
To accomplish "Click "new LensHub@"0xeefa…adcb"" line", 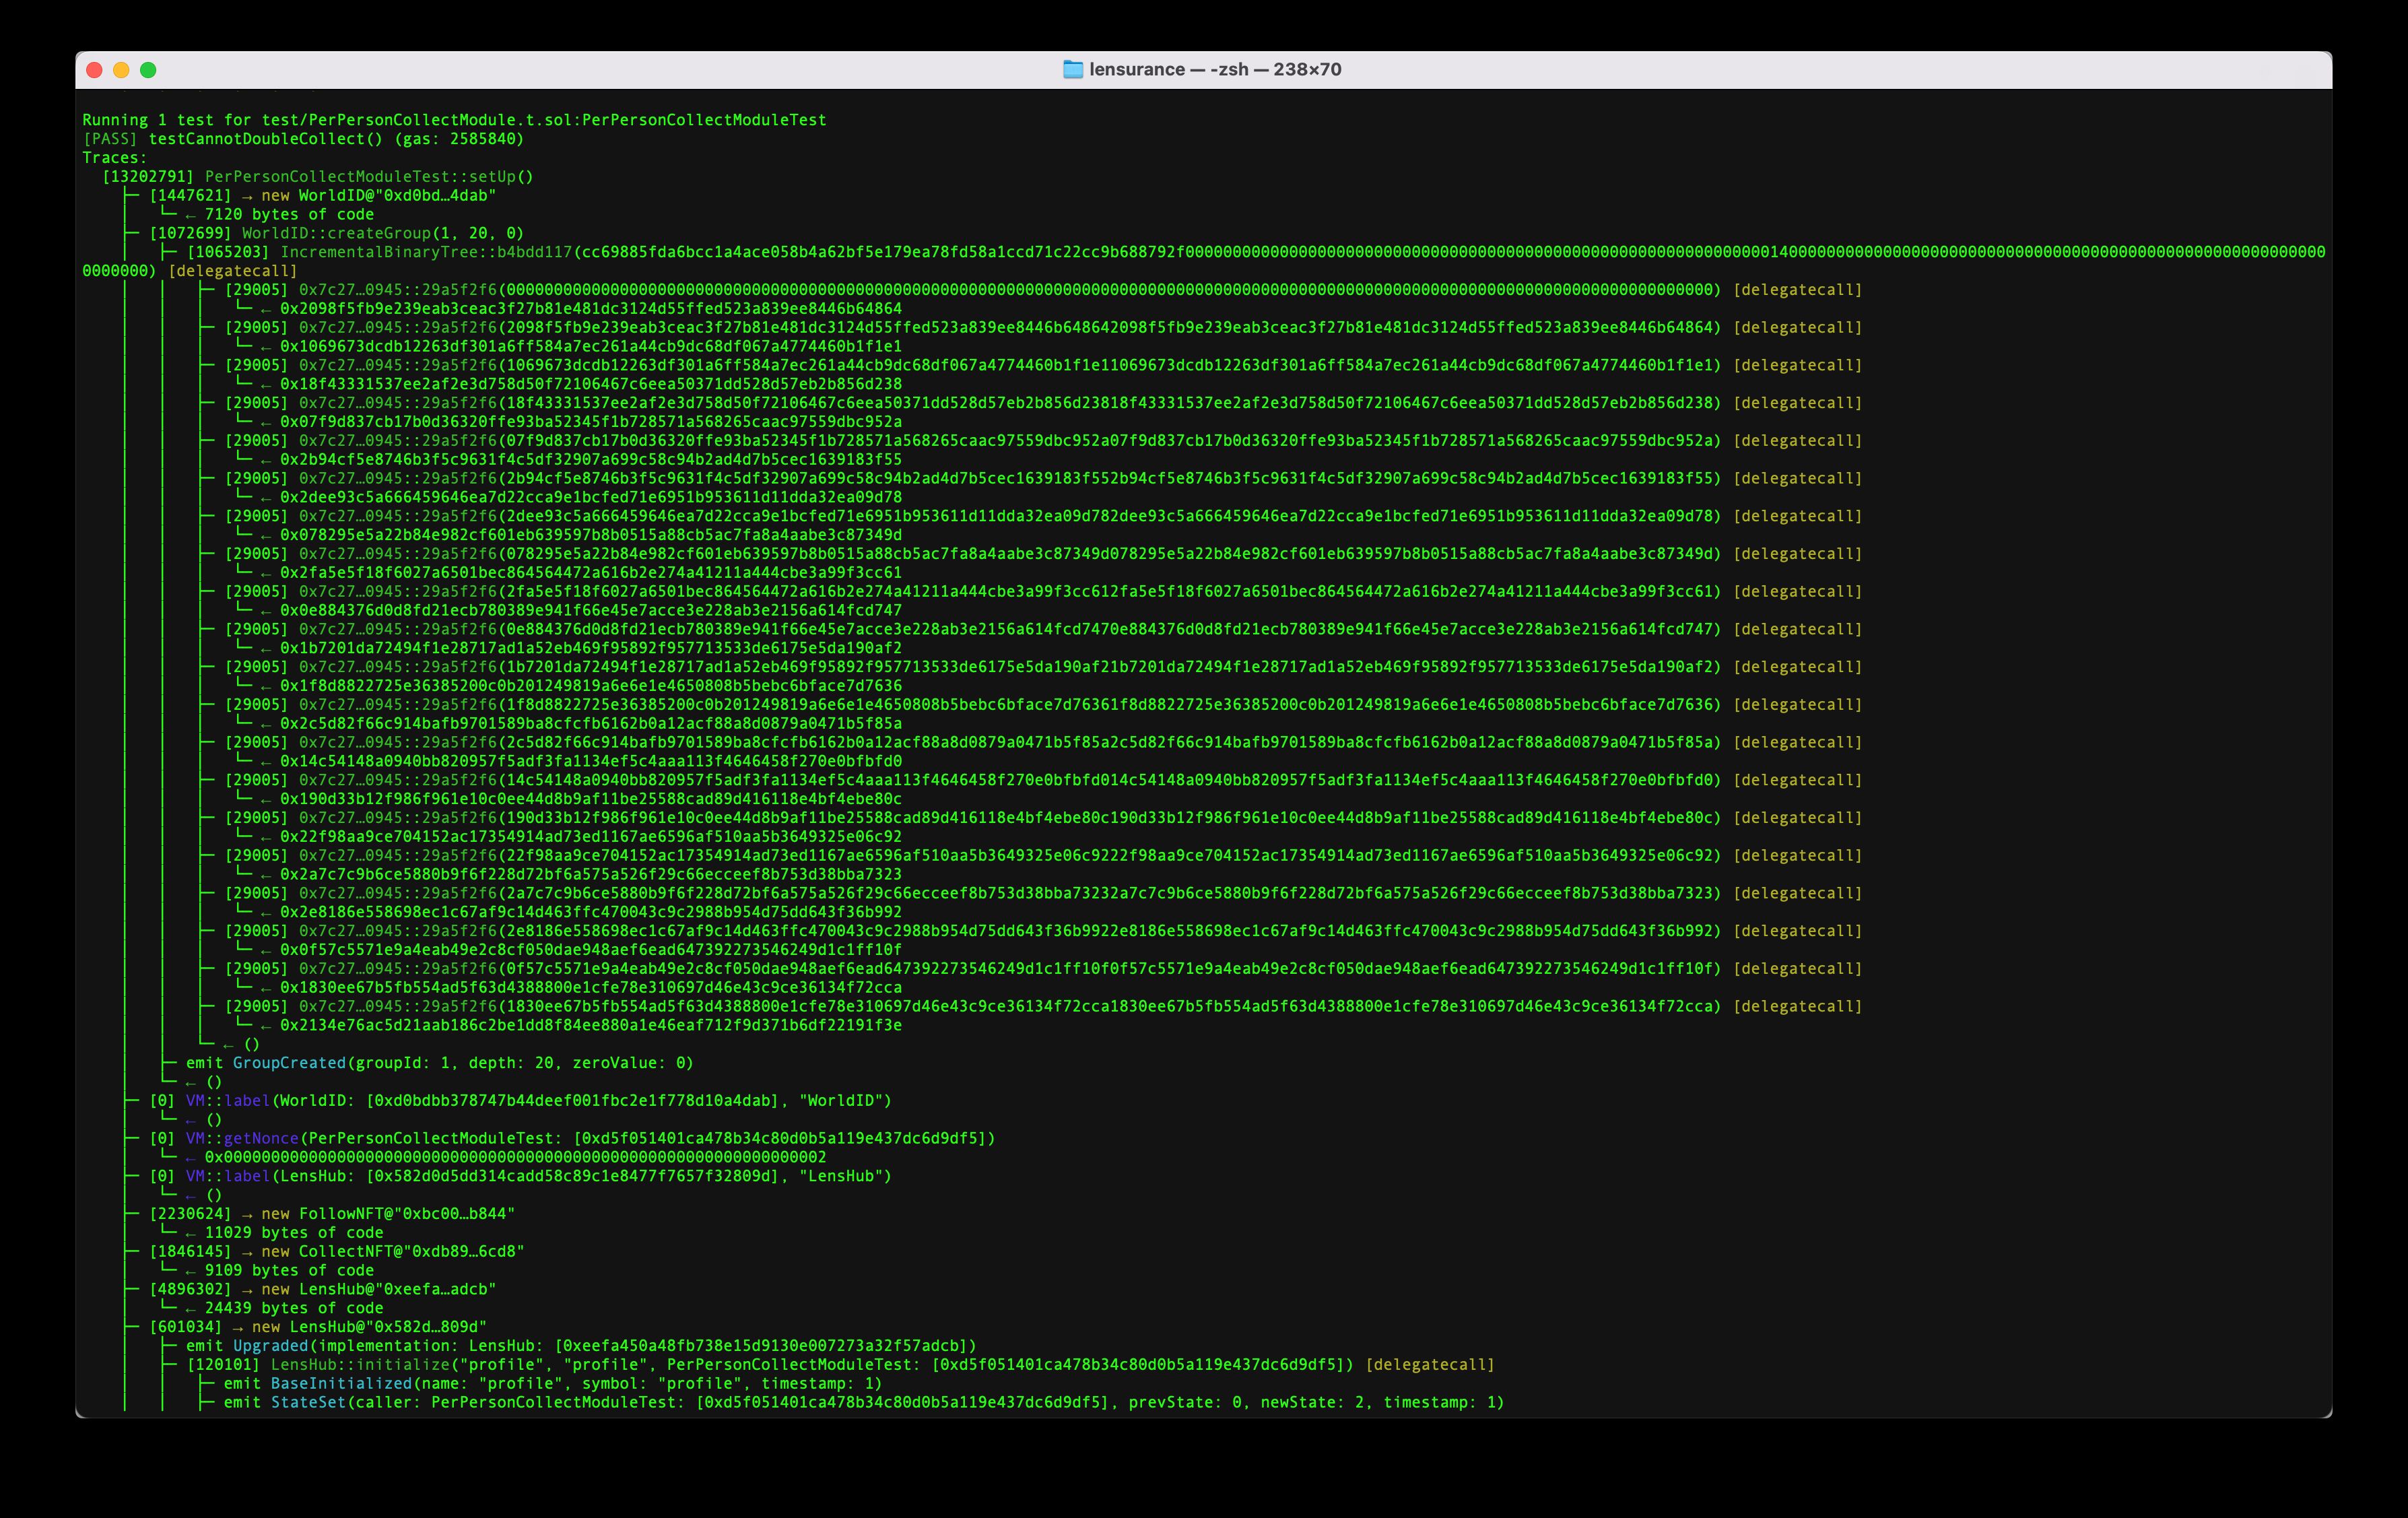I will 379,1289.
